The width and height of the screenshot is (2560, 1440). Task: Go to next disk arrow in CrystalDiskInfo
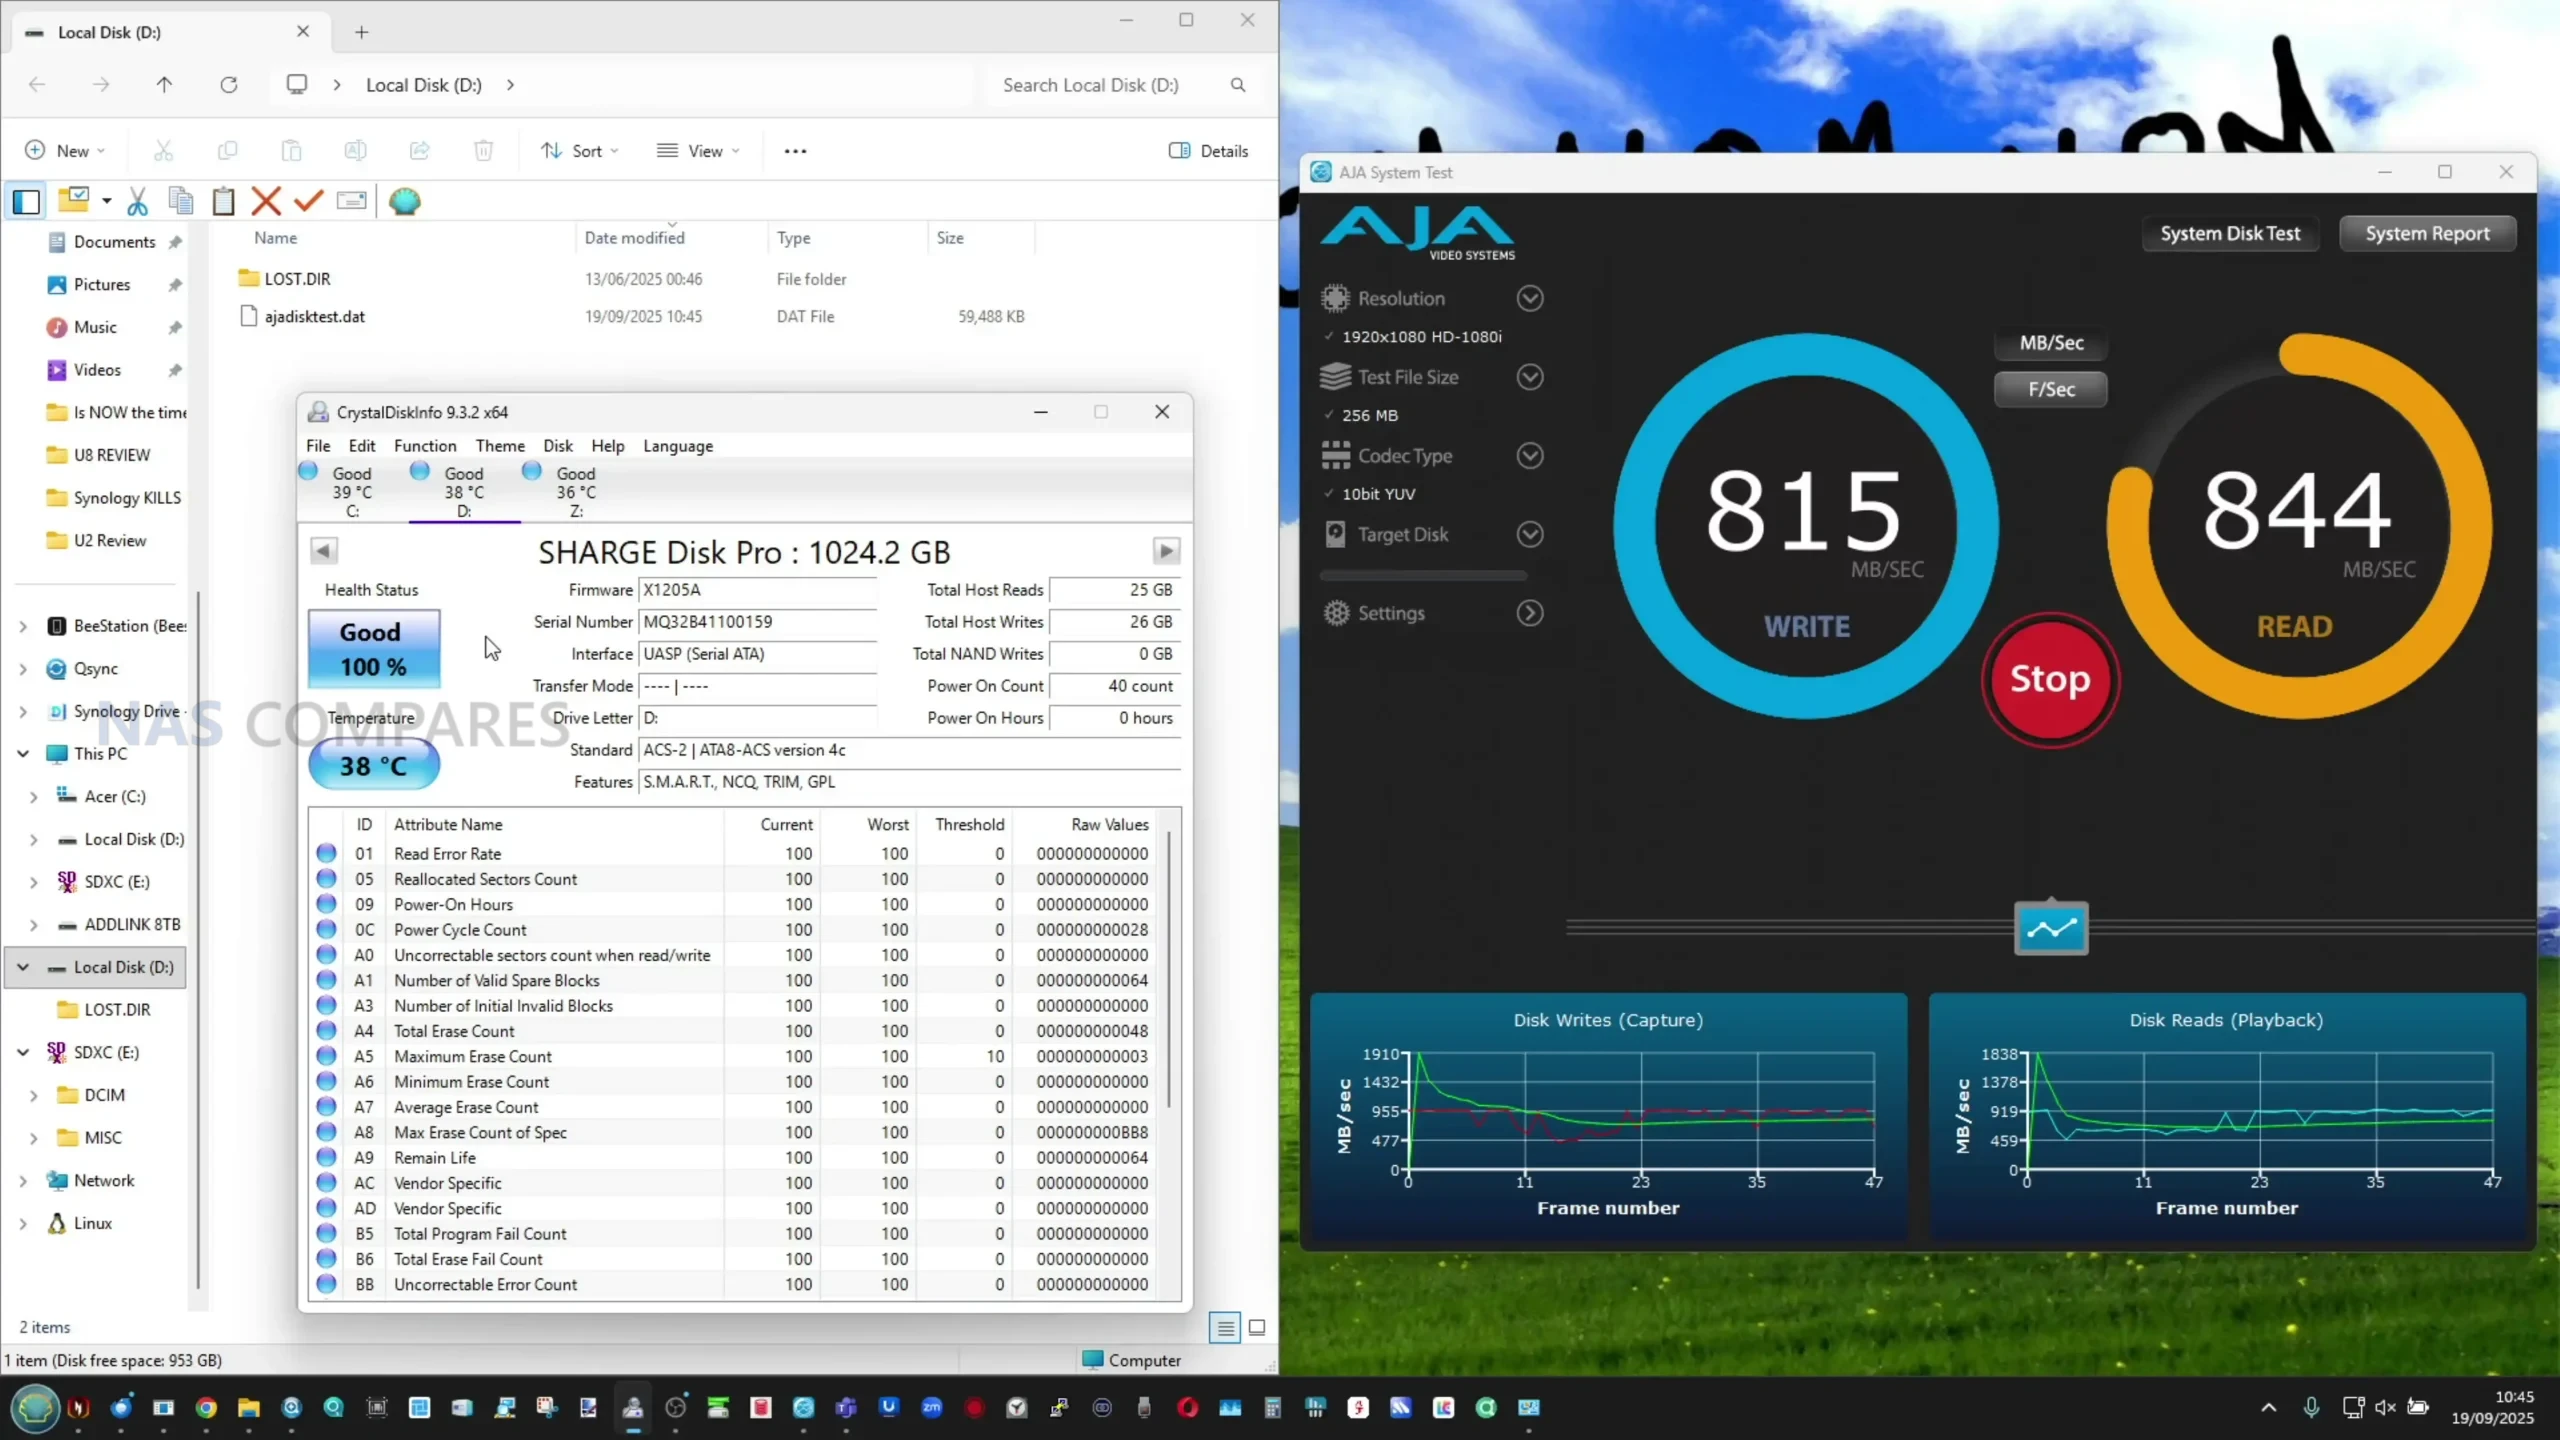pos(1166,551)
